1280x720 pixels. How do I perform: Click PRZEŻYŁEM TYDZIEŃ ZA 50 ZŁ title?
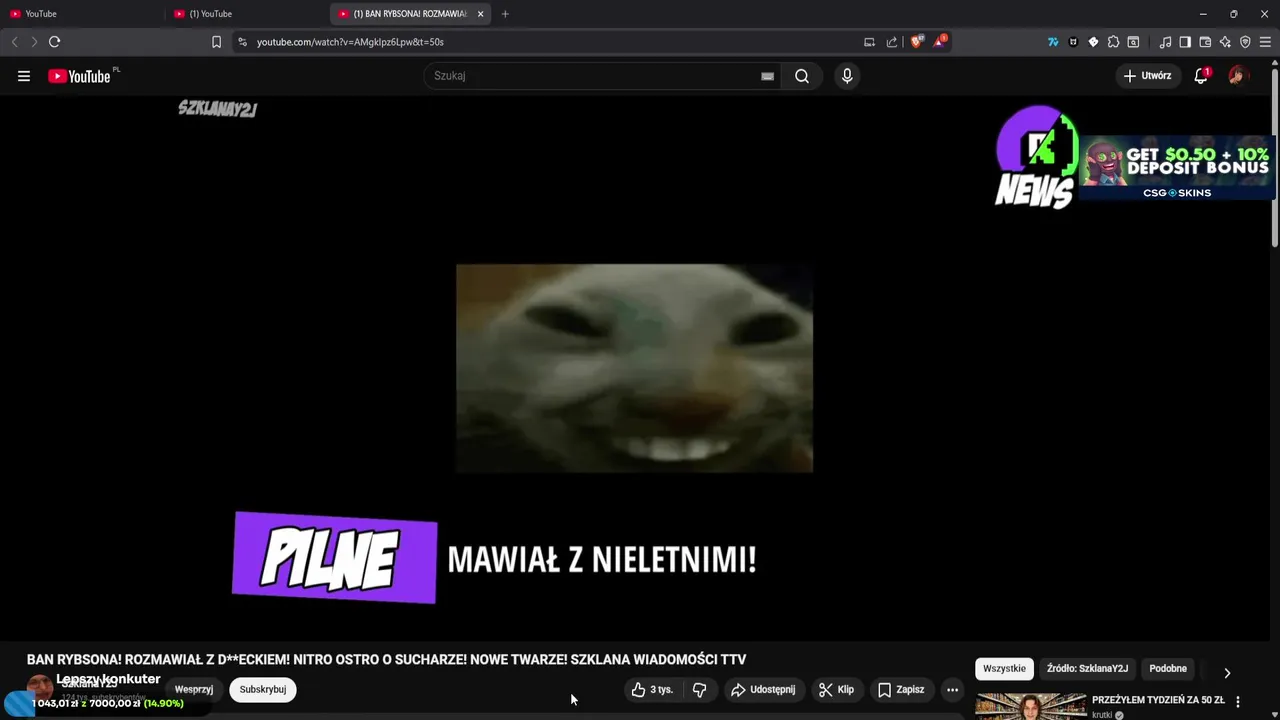point(1158,700)
